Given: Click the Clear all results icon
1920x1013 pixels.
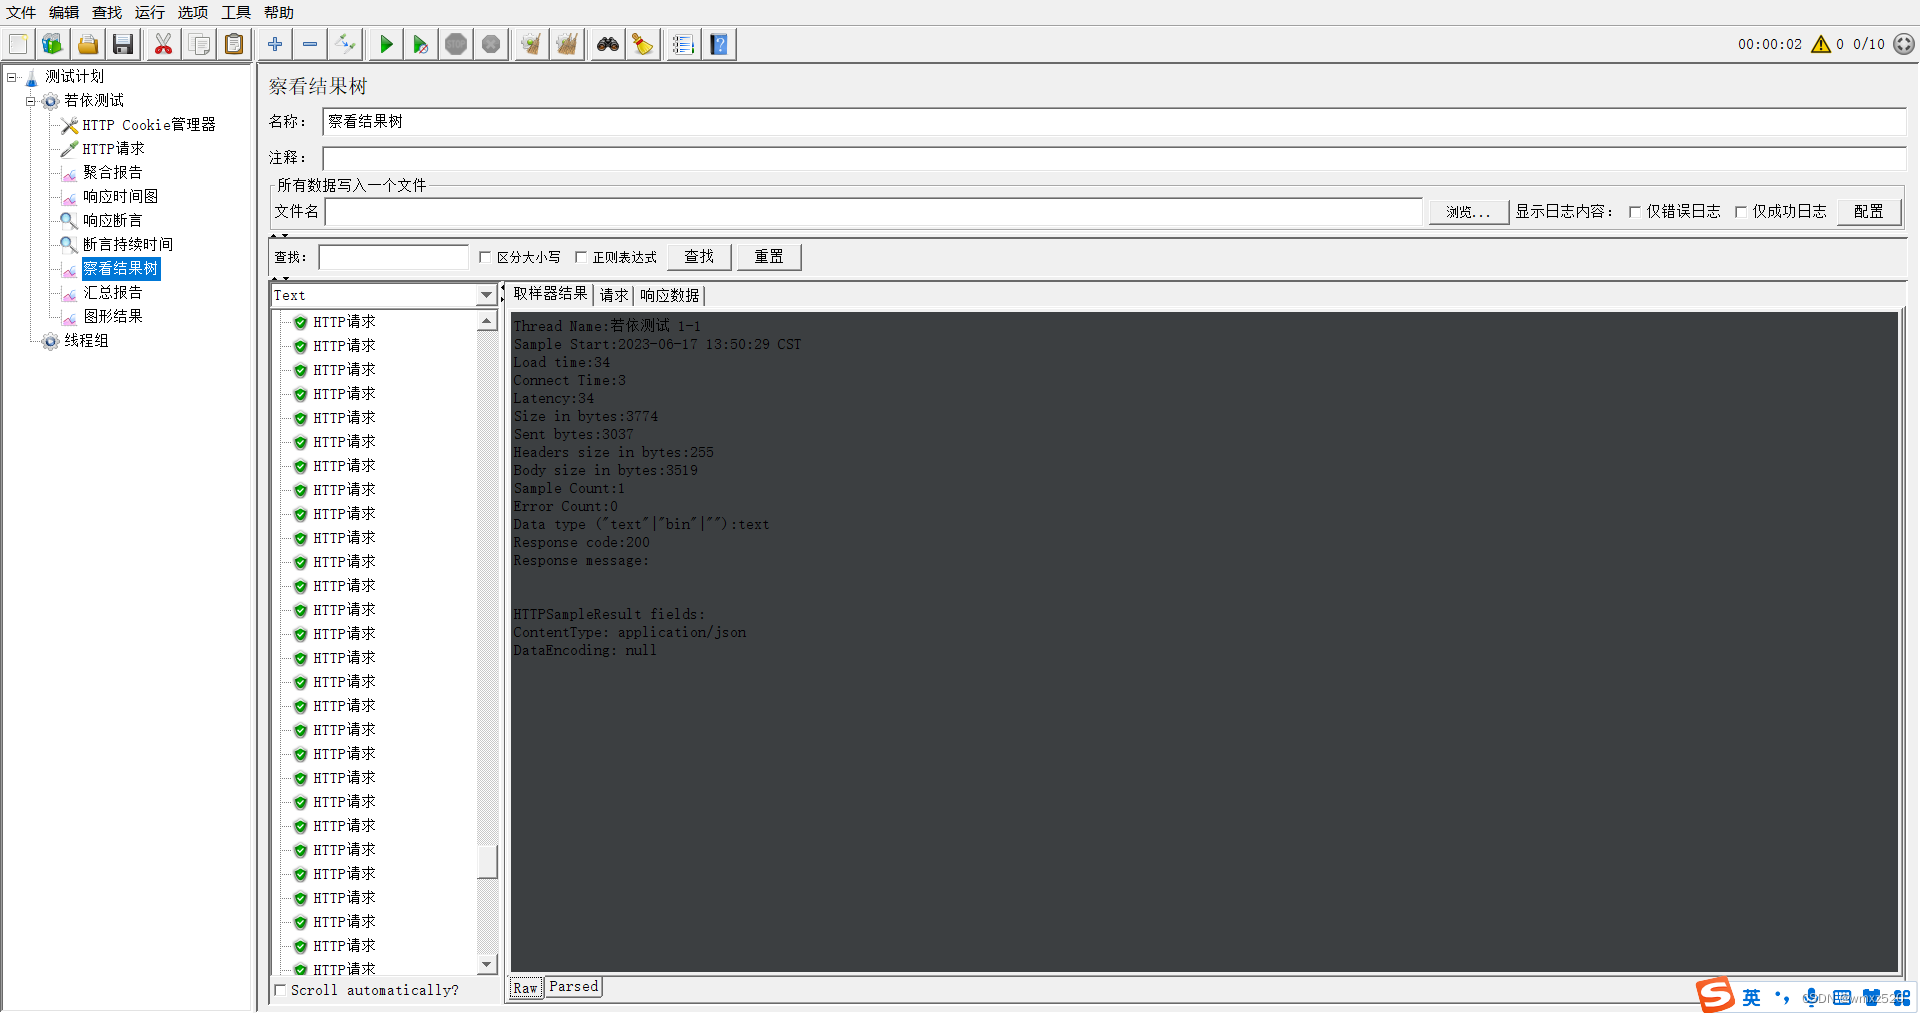Looking at the screenshot, I should tap(567, 44).
